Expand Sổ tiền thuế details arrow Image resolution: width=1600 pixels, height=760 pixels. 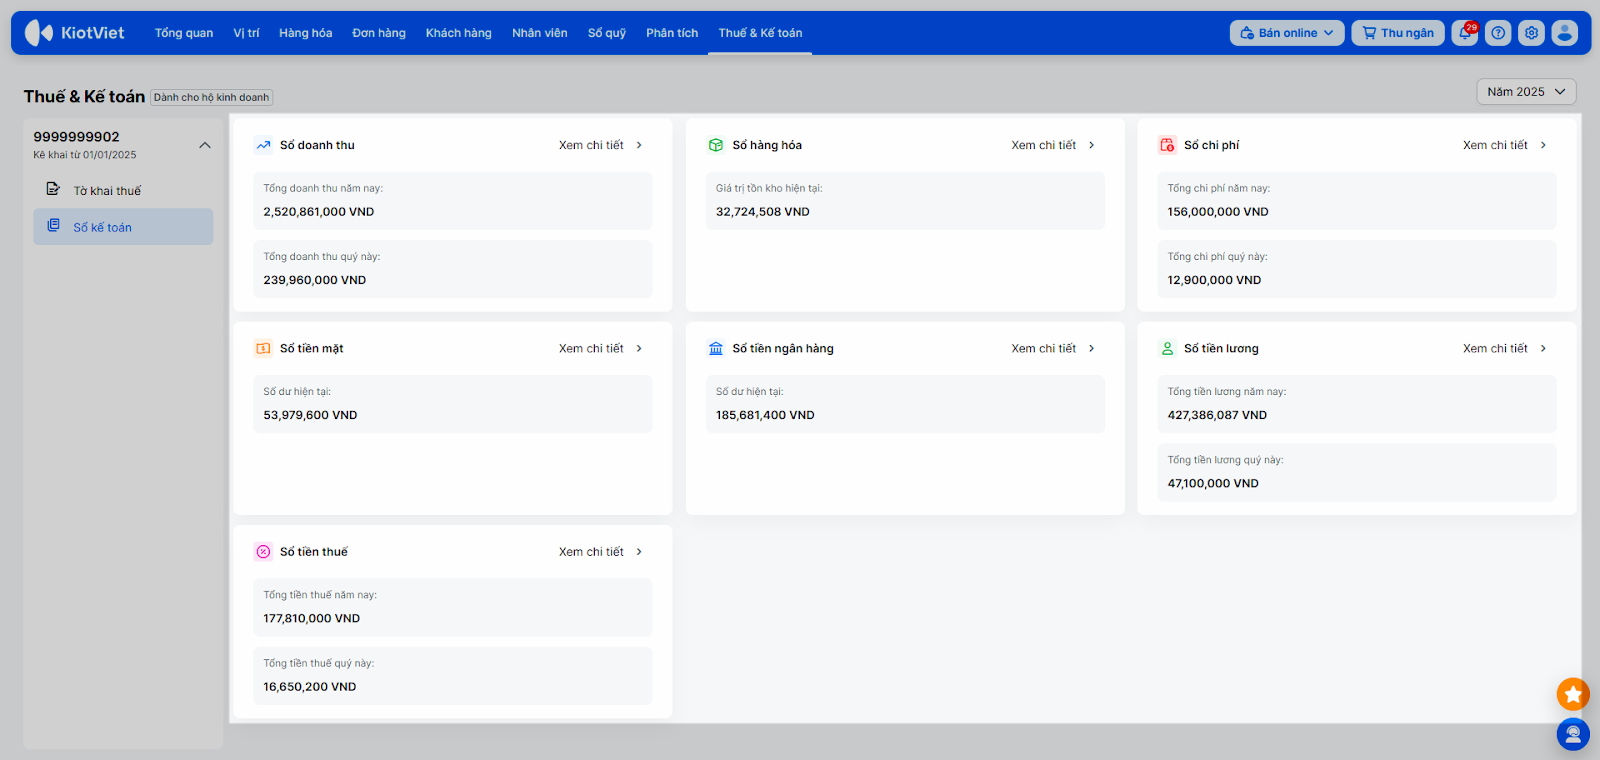coord(639,552)
